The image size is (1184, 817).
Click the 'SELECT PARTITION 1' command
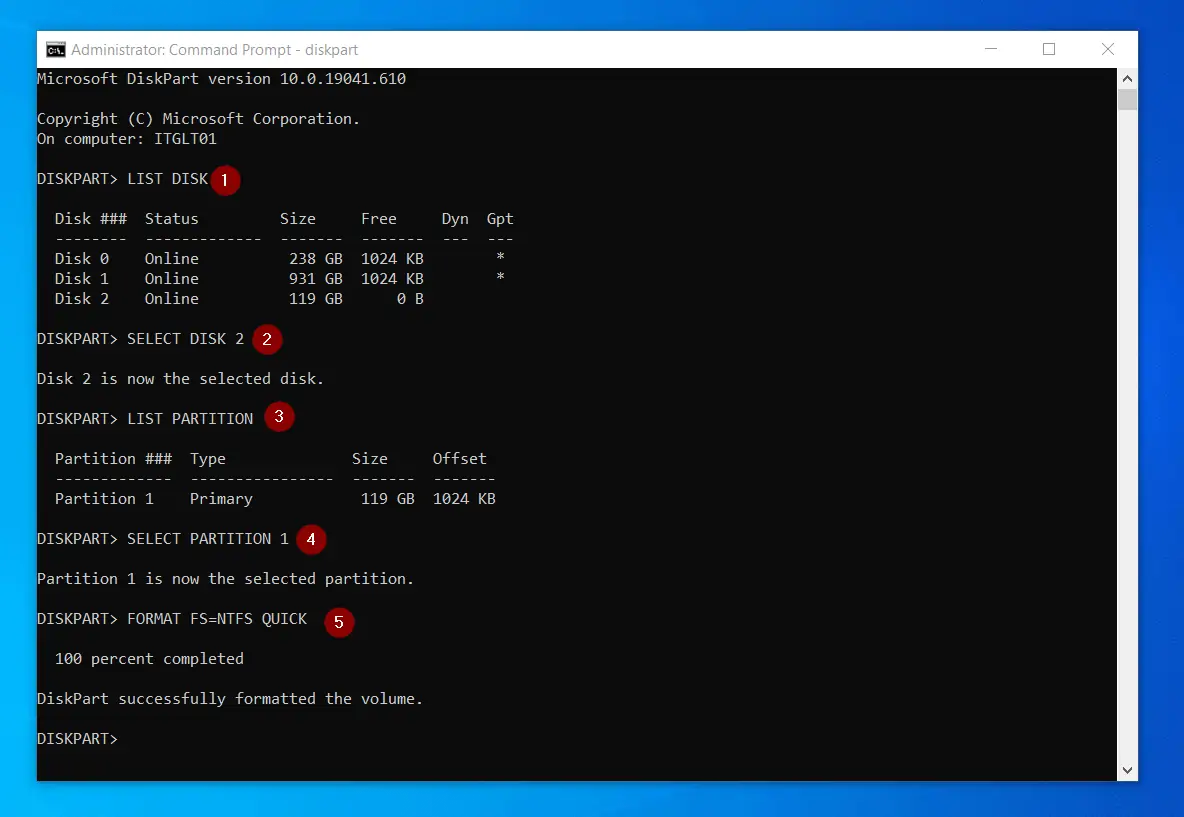208,539
